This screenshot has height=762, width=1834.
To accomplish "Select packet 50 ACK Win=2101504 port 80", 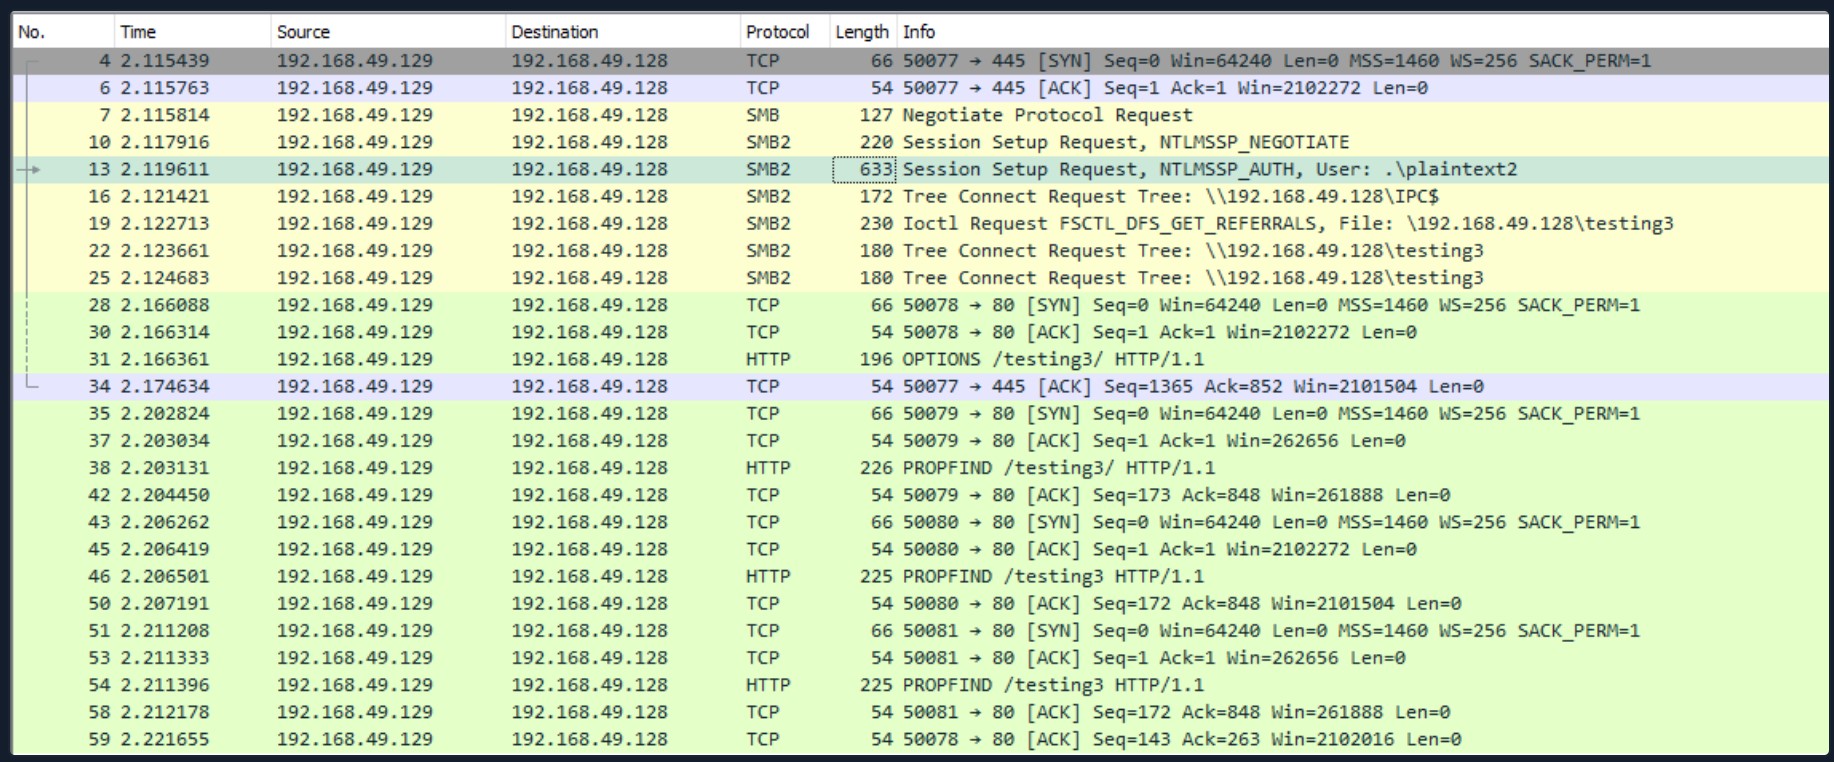I will pos(920,603).
